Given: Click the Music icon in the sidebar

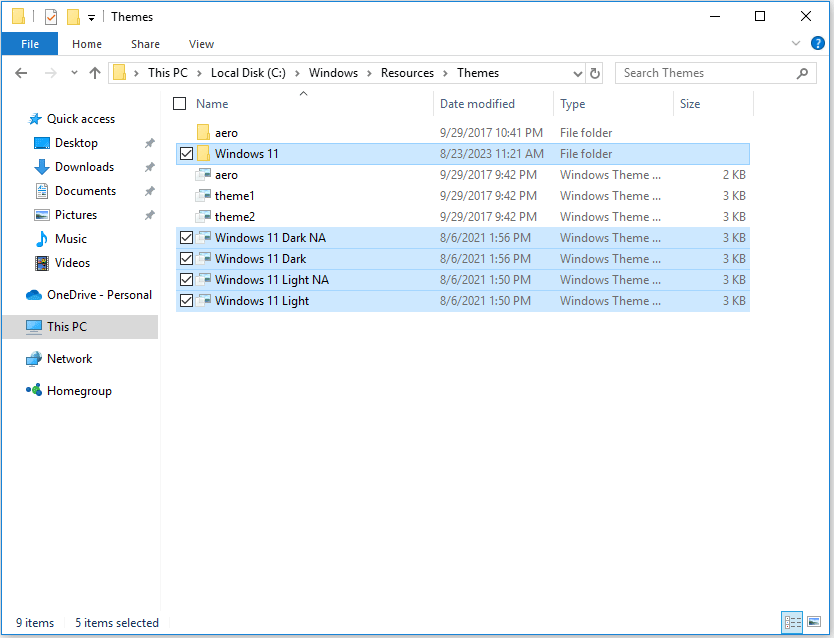Looking at the screenshot, I should [41, 239].
